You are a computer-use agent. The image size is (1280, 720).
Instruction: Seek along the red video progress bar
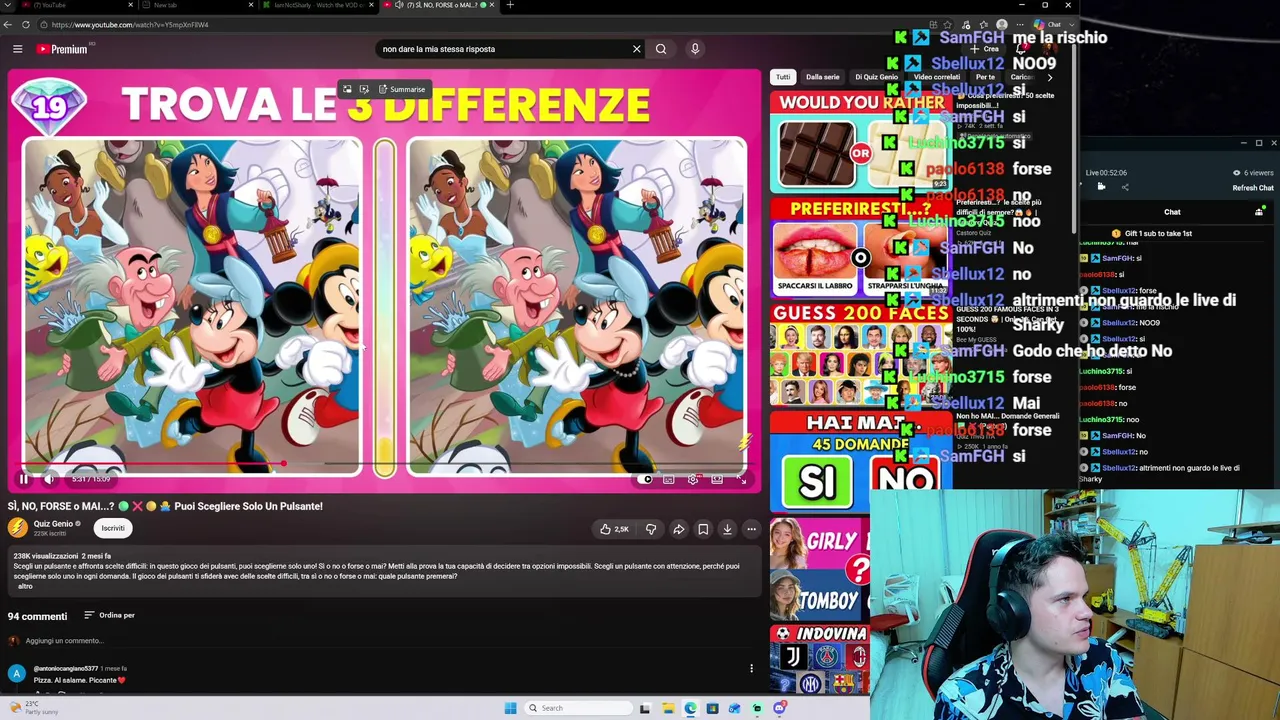click(x=384, y=464)
